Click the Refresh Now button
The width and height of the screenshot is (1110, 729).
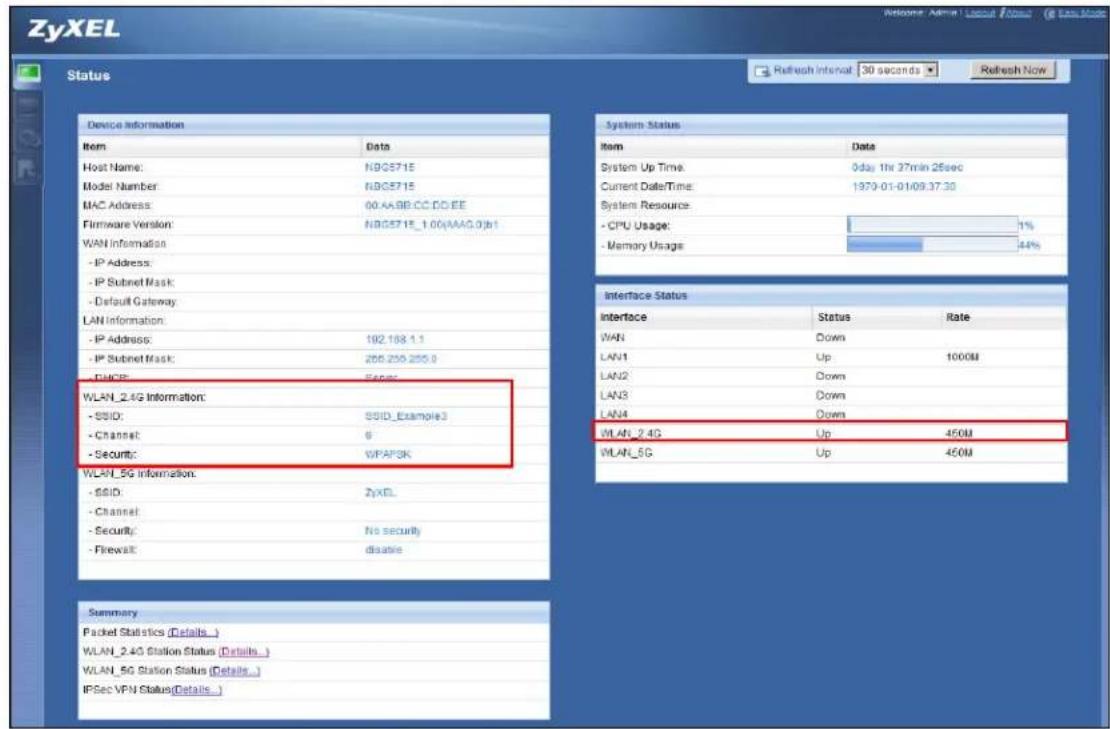click(1013, 70)
